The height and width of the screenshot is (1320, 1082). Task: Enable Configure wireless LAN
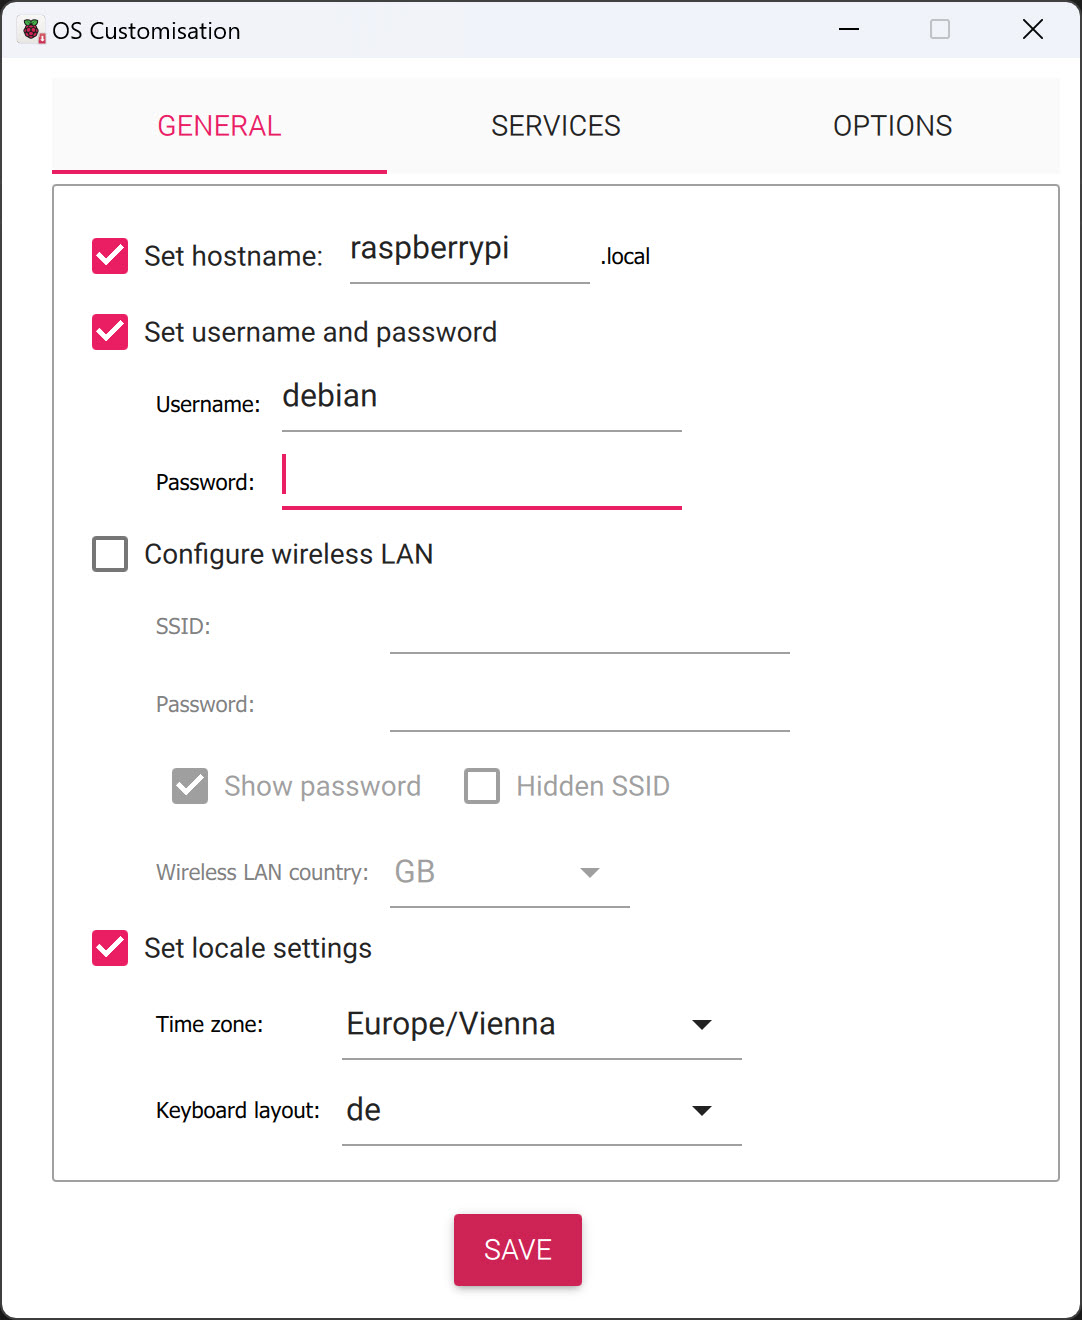(109, 554)
